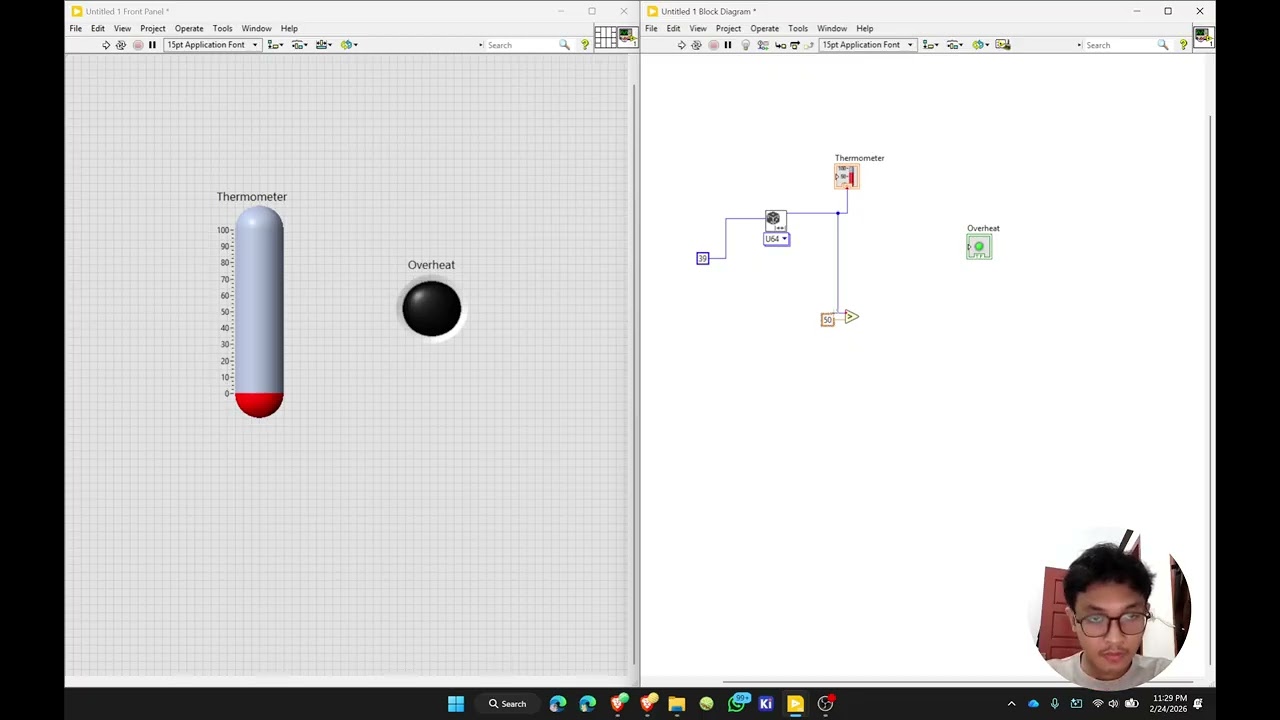Open Project menu in Front Panel
1280x720 pixels.
click(153, 28)
